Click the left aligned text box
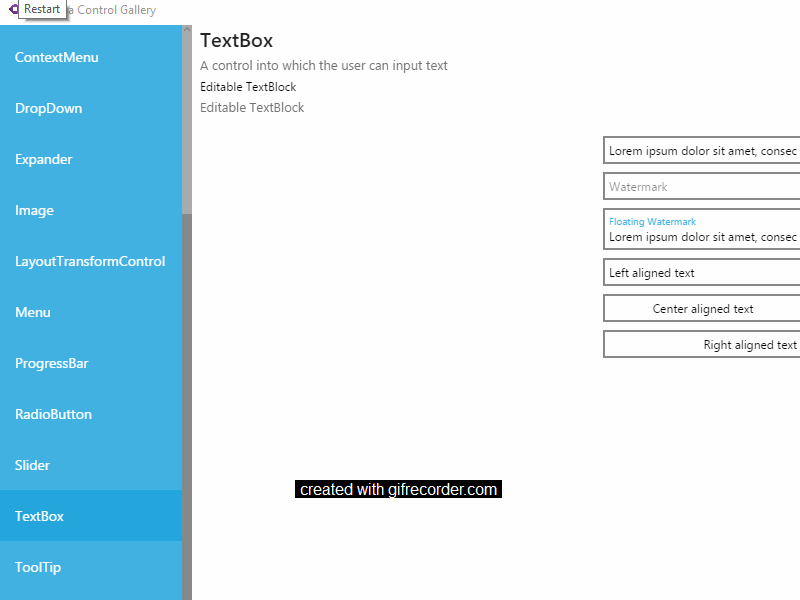 click(x=700, y=272)
